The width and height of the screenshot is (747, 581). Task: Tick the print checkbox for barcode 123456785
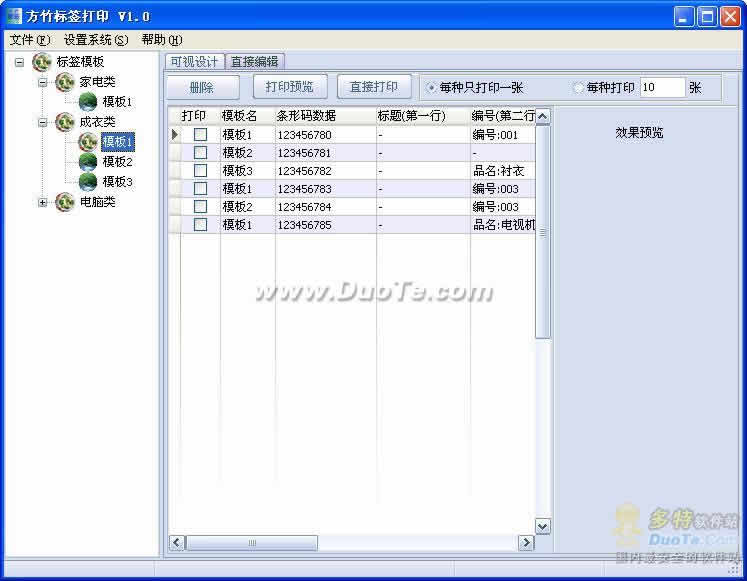(201, 225)
